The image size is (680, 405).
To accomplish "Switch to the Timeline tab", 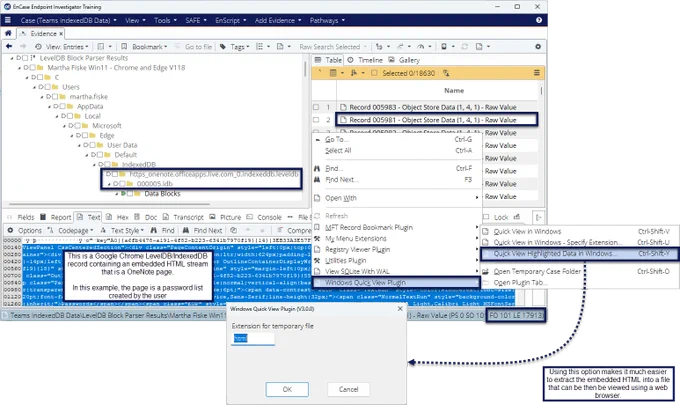I will pos(366,60).
